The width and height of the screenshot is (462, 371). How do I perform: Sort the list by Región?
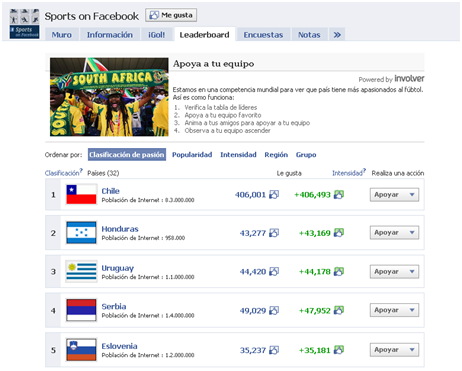(x=276, y=155)
